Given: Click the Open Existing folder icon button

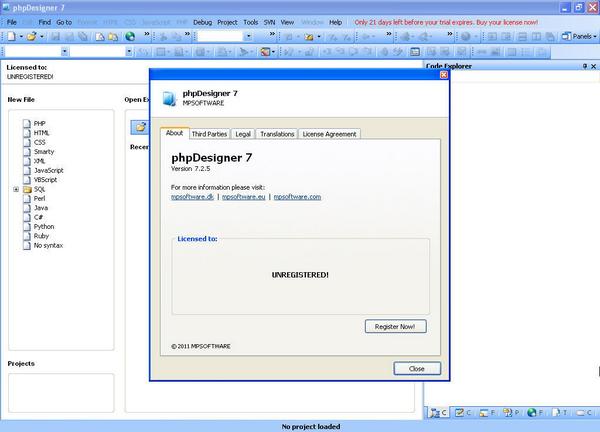Looking at the screenshot, I should click(140, 127).
